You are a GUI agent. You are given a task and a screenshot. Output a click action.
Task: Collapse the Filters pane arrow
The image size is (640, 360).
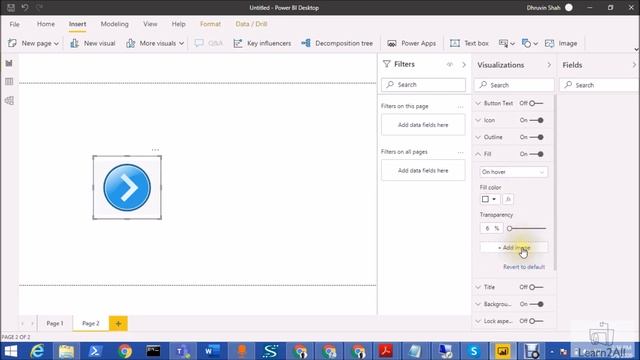464,64
